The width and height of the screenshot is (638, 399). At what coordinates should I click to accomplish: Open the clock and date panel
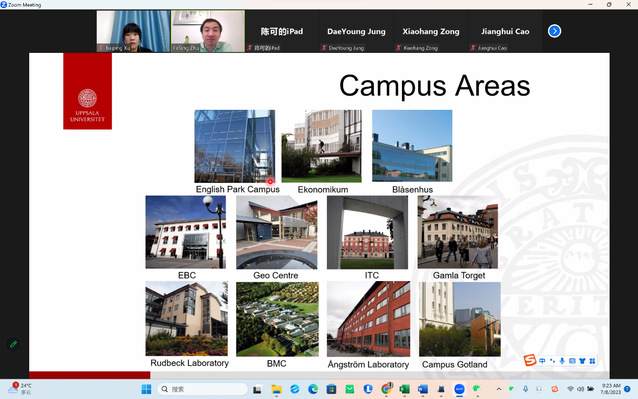(x=610, y=389)
